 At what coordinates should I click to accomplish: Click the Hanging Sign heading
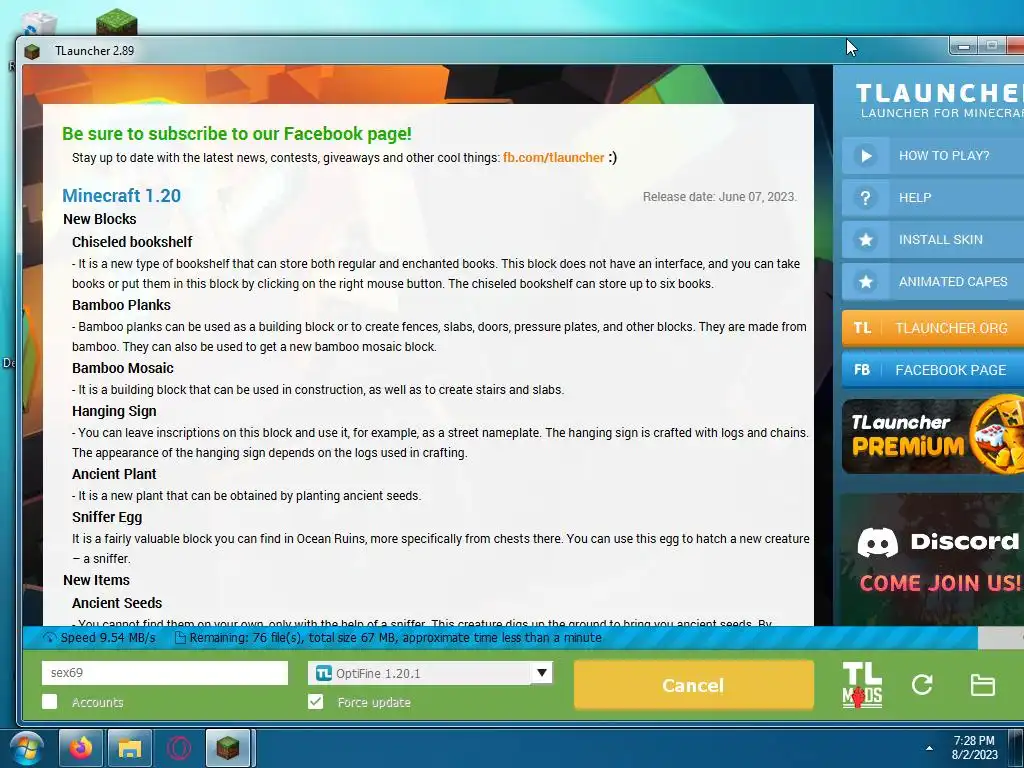(114, 411)
